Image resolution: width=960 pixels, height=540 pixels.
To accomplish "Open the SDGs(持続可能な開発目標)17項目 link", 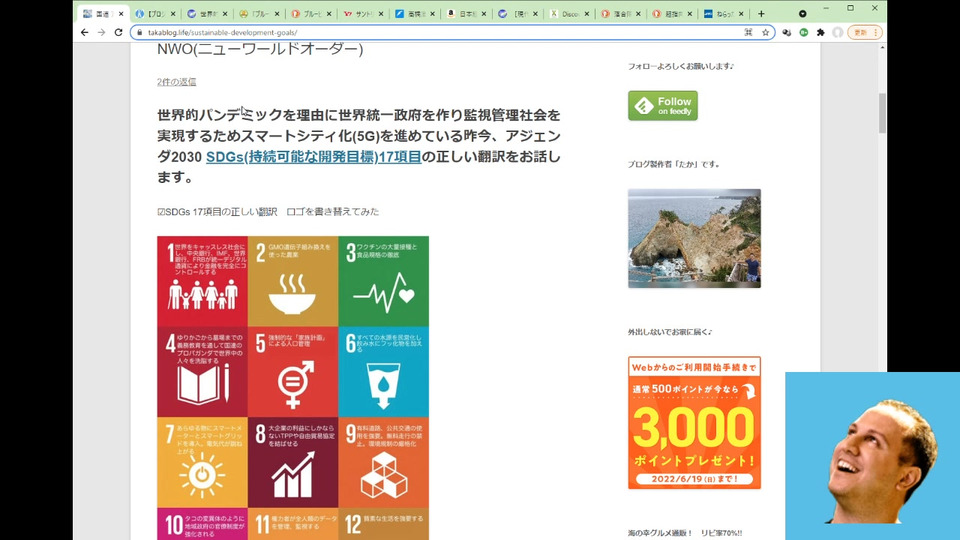I will tap(313, 157).
